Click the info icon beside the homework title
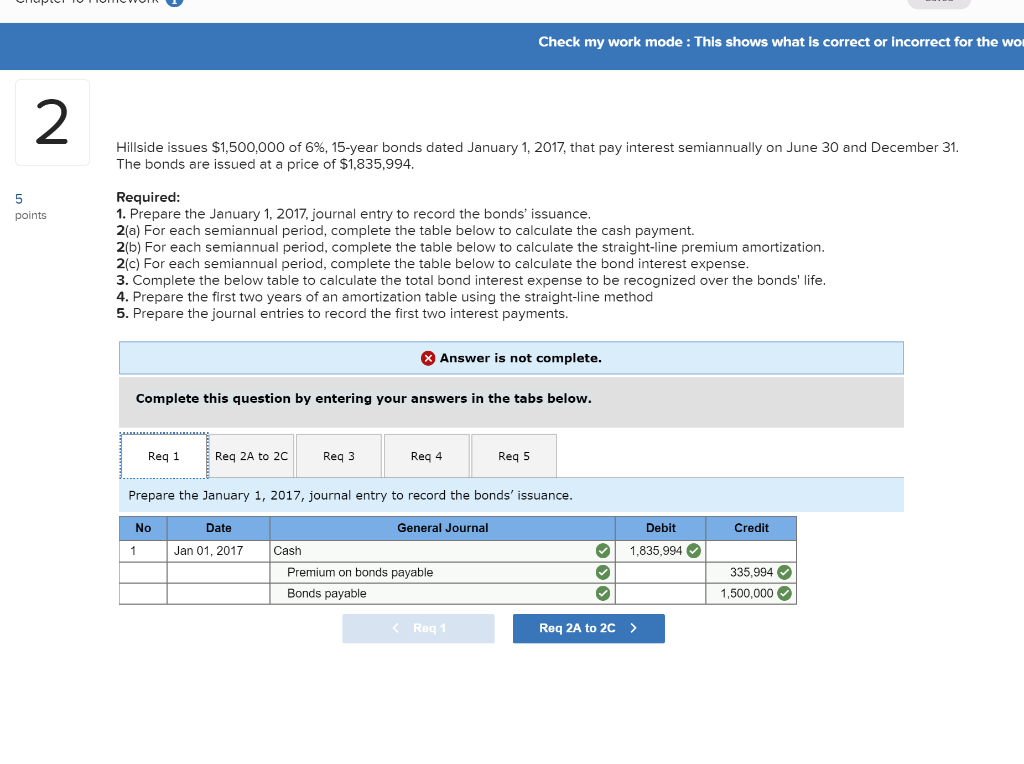Viewport: 1024px width, 764px height. (x=174, y=2)
